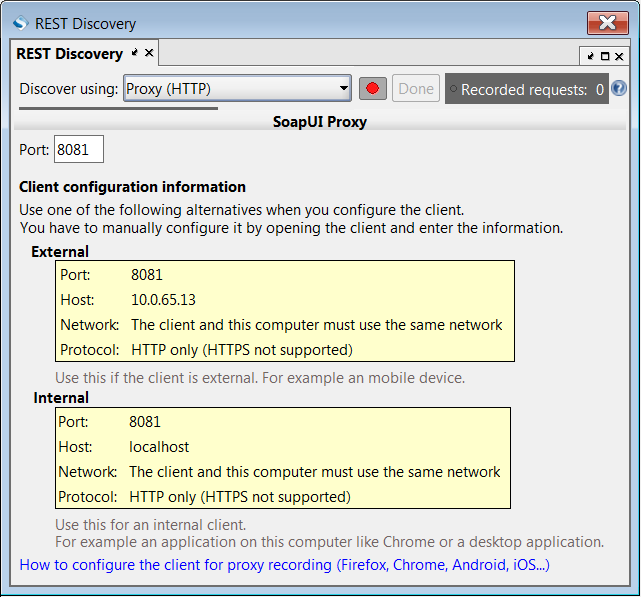Viewport: 641px width, 597px height.
Task: Click the External Network same network text
Action: click(317, 325)
